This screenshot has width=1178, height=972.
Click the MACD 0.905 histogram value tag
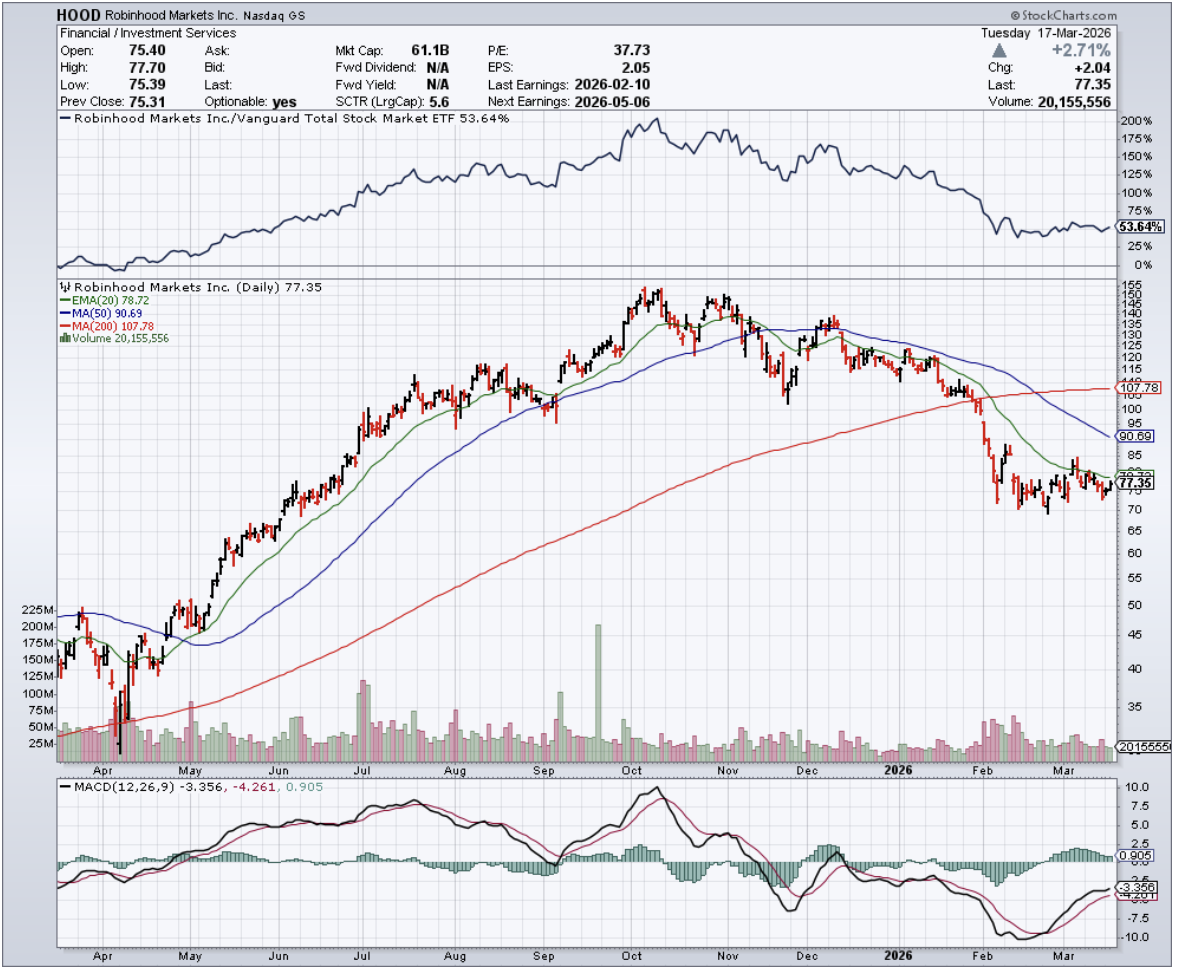click(1134, 856)
